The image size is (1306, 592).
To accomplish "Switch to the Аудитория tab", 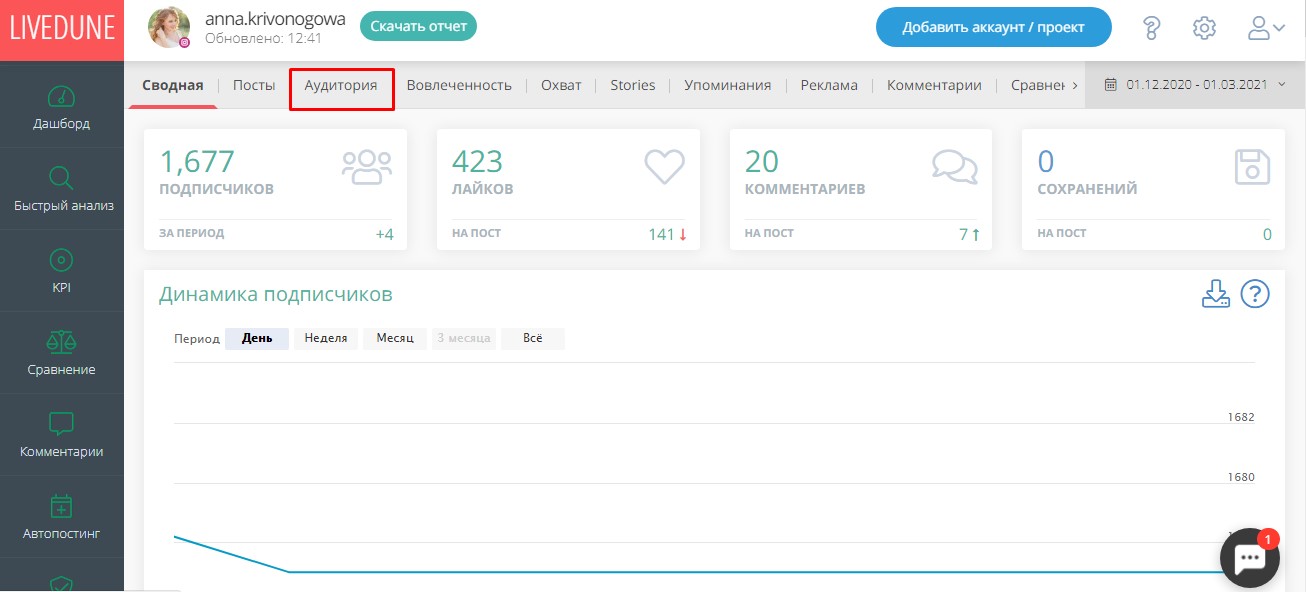I will click(x=341, y=85).
